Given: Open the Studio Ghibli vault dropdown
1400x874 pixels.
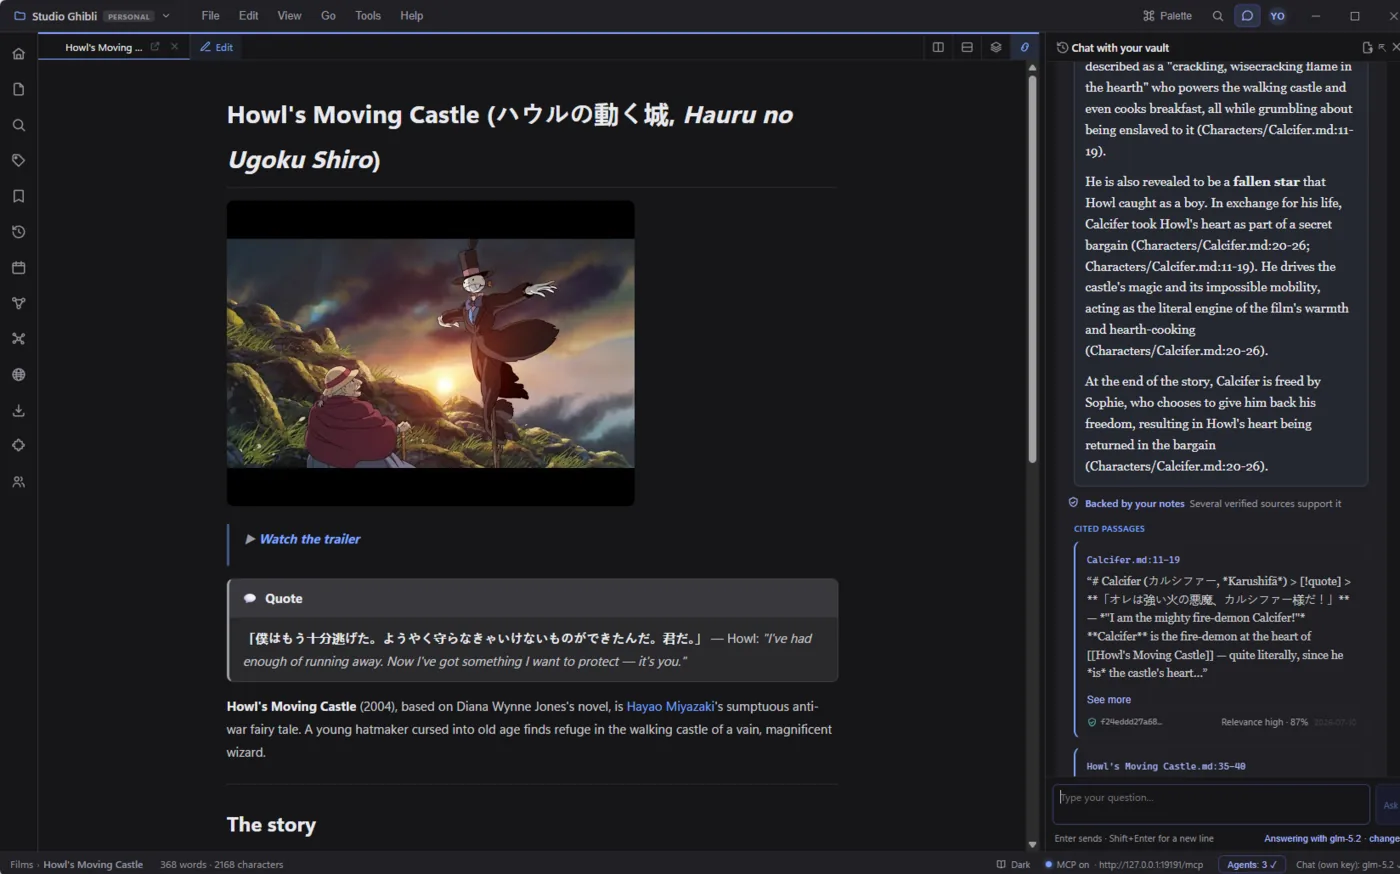Looking at the screenshot, I should pyautogui.click(x=166, y=16).
